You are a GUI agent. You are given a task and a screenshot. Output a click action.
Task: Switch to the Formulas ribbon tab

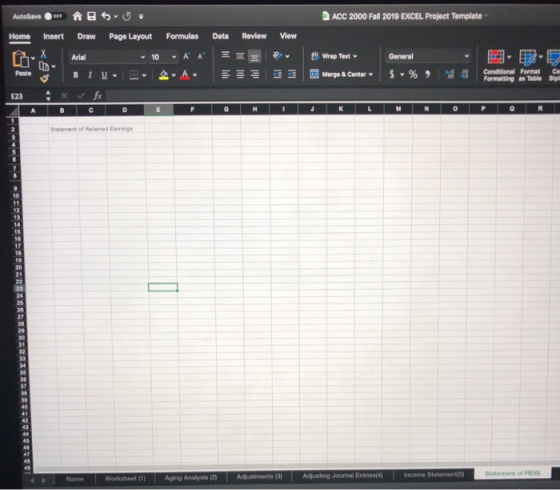182,36
